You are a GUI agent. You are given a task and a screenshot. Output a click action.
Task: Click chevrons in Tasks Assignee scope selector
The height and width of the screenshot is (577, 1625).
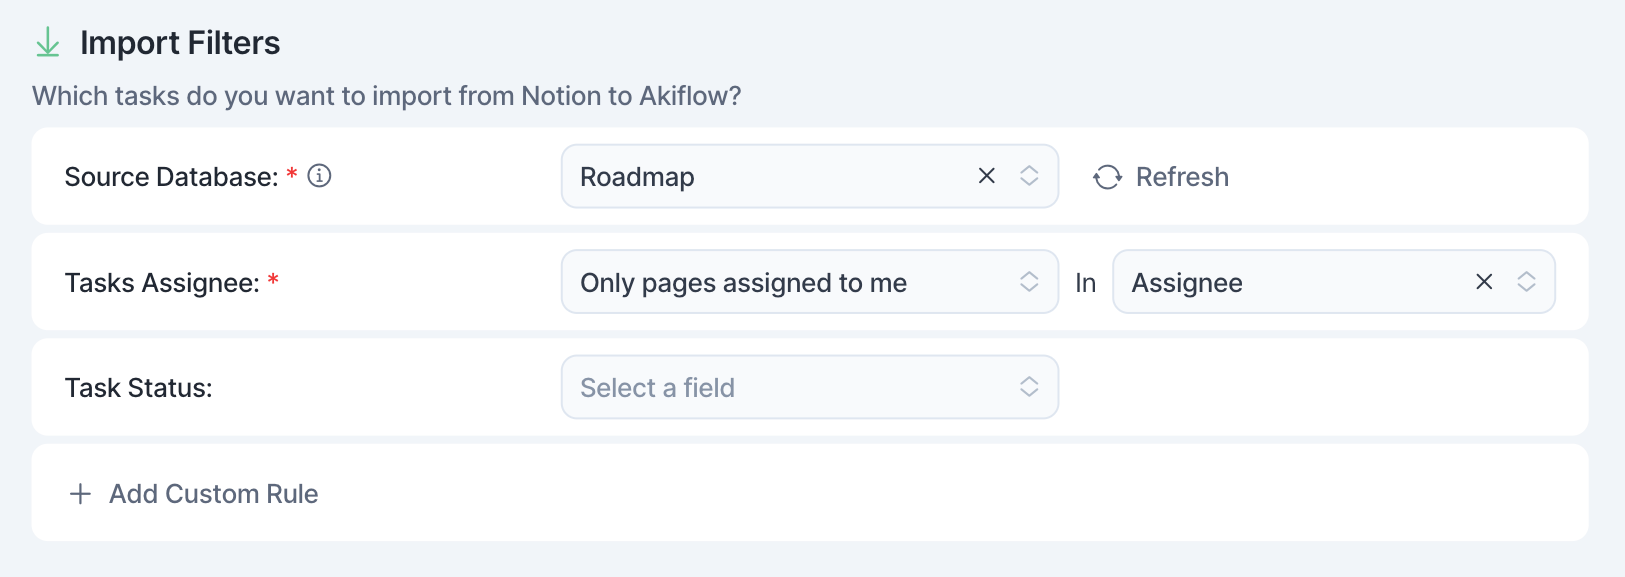point(1029,282)
